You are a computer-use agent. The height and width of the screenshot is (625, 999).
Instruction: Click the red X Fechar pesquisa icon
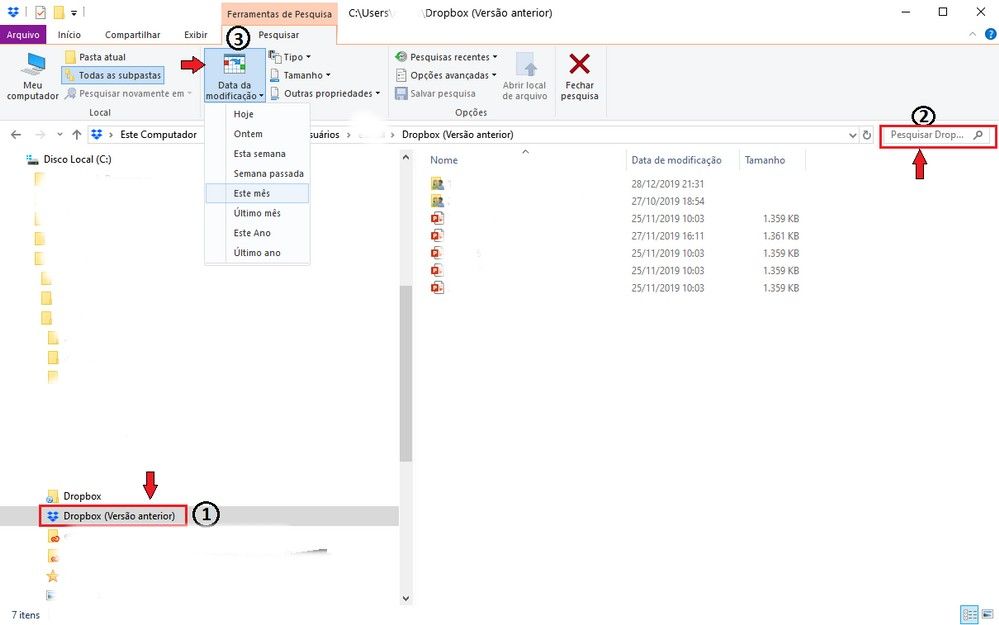(579, 66)
